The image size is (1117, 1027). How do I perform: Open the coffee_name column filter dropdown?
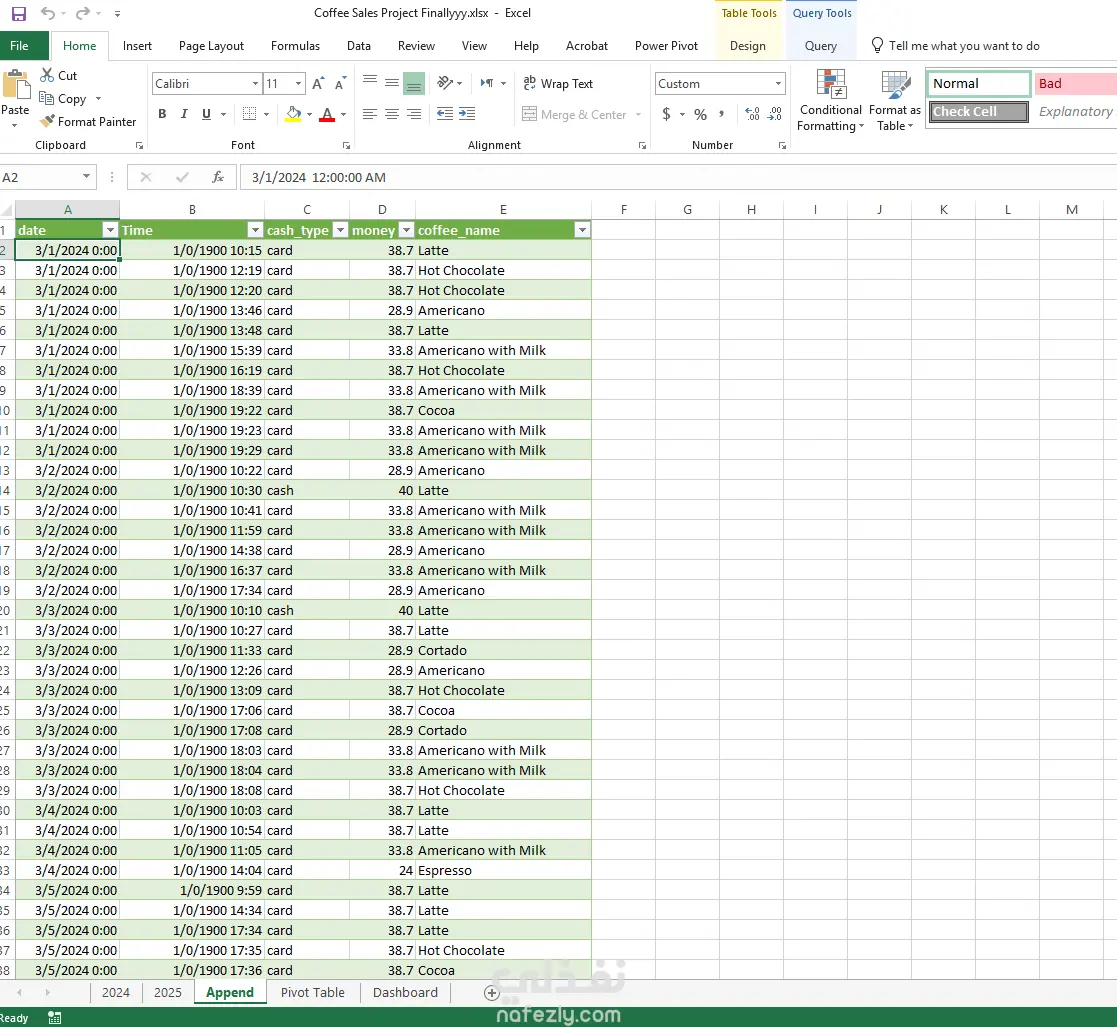point(582,230)
